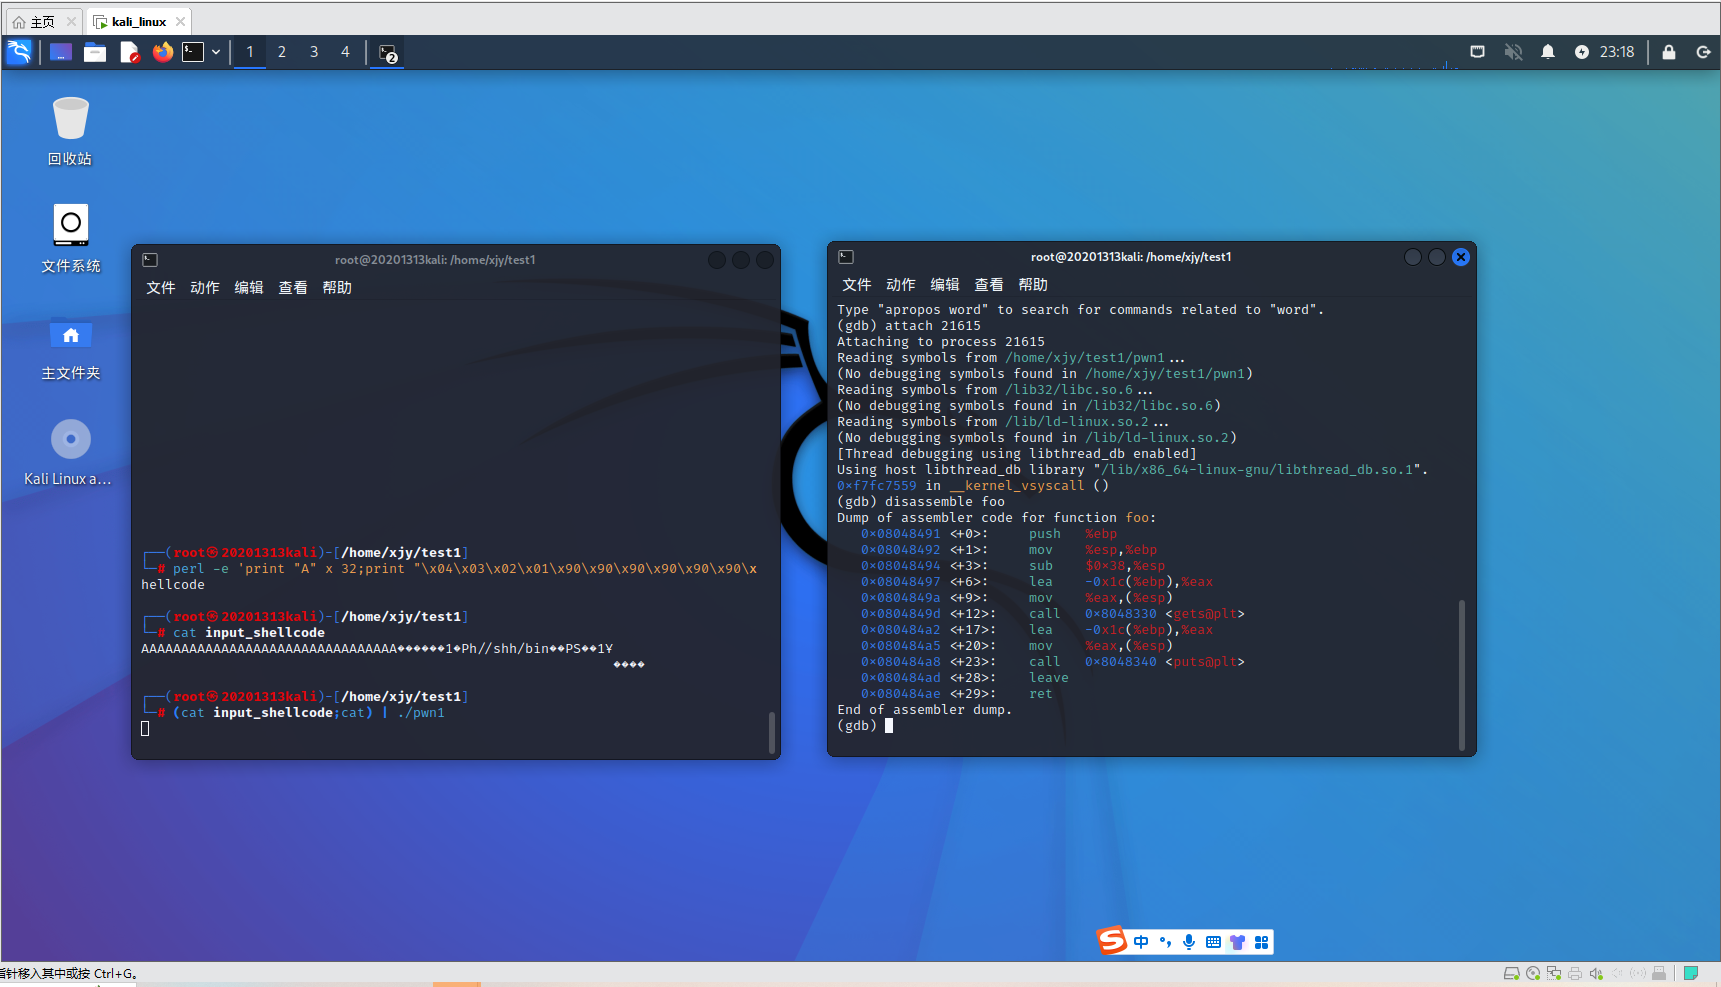Screen dimensions: 1721x987
Task: Expand the terminal launcher dropdown arrow
Action: [216, 52]
